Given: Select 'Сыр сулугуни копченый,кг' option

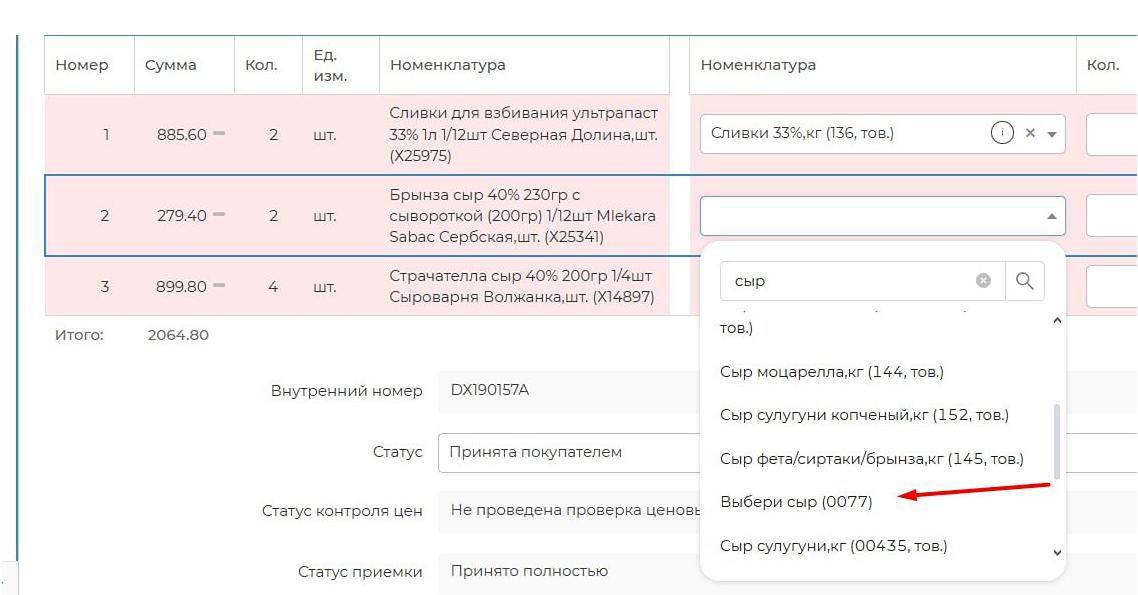Looking at the screenshot, I should tap(864, 415).
